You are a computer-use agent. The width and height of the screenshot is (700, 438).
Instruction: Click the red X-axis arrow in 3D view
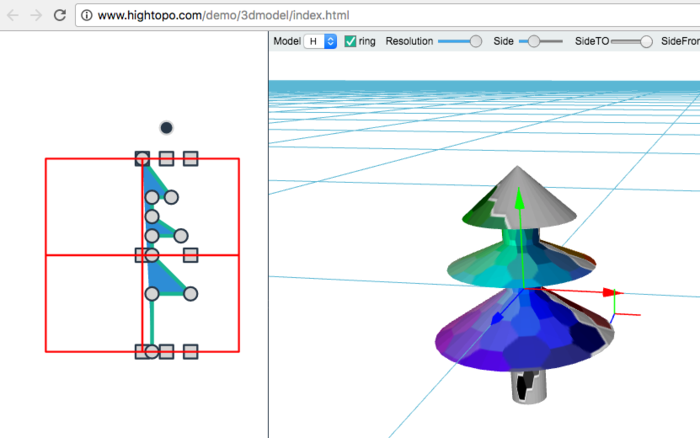point(612,292)
